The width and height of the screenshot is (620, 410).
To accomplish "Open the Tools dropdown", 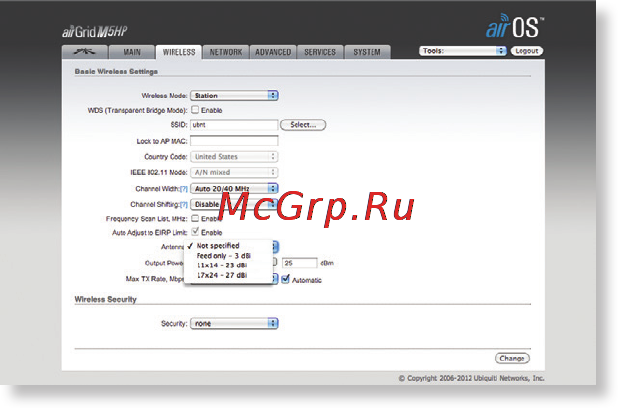I will (463, 51).
